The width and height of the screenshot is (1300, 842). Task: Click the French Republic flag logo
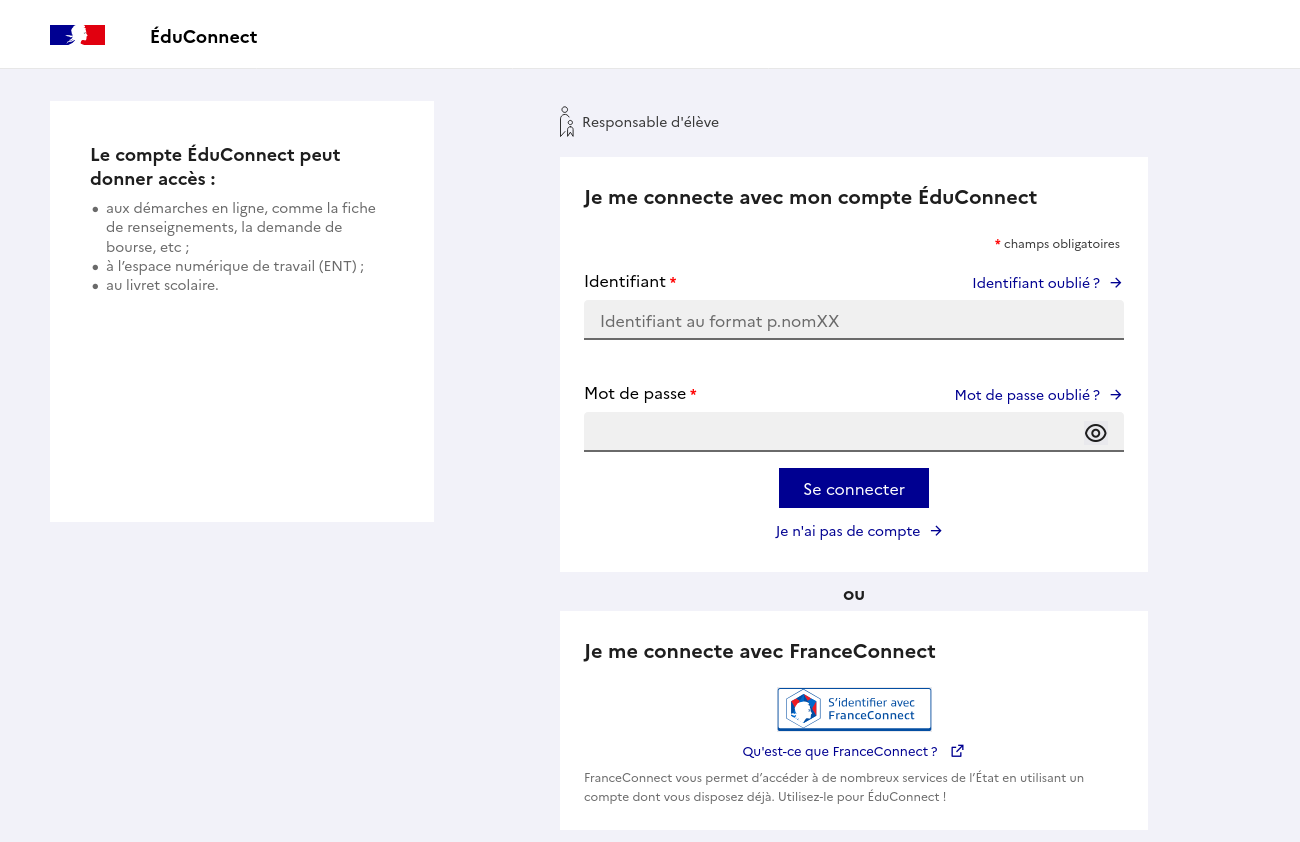[x=77, y=36]
